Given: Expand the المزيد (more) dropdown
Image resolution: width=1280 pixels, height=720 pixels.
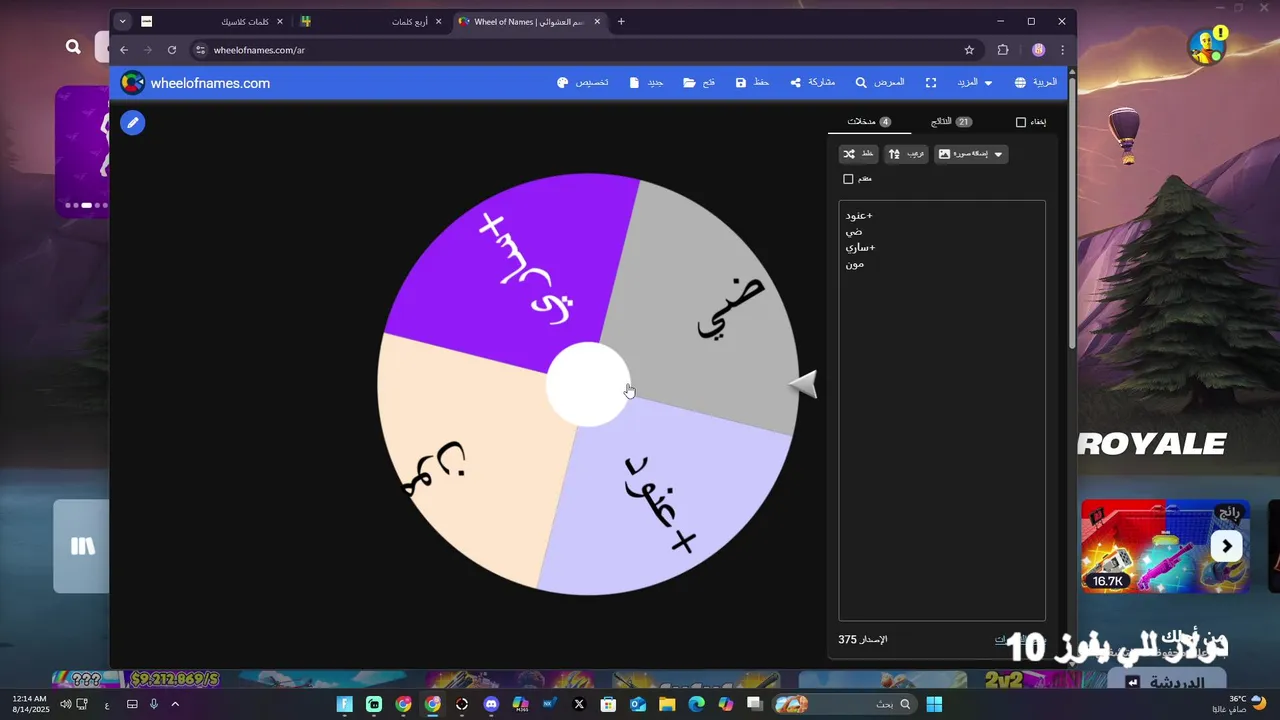Looking at the screenshot, I should tap(975, 83).
